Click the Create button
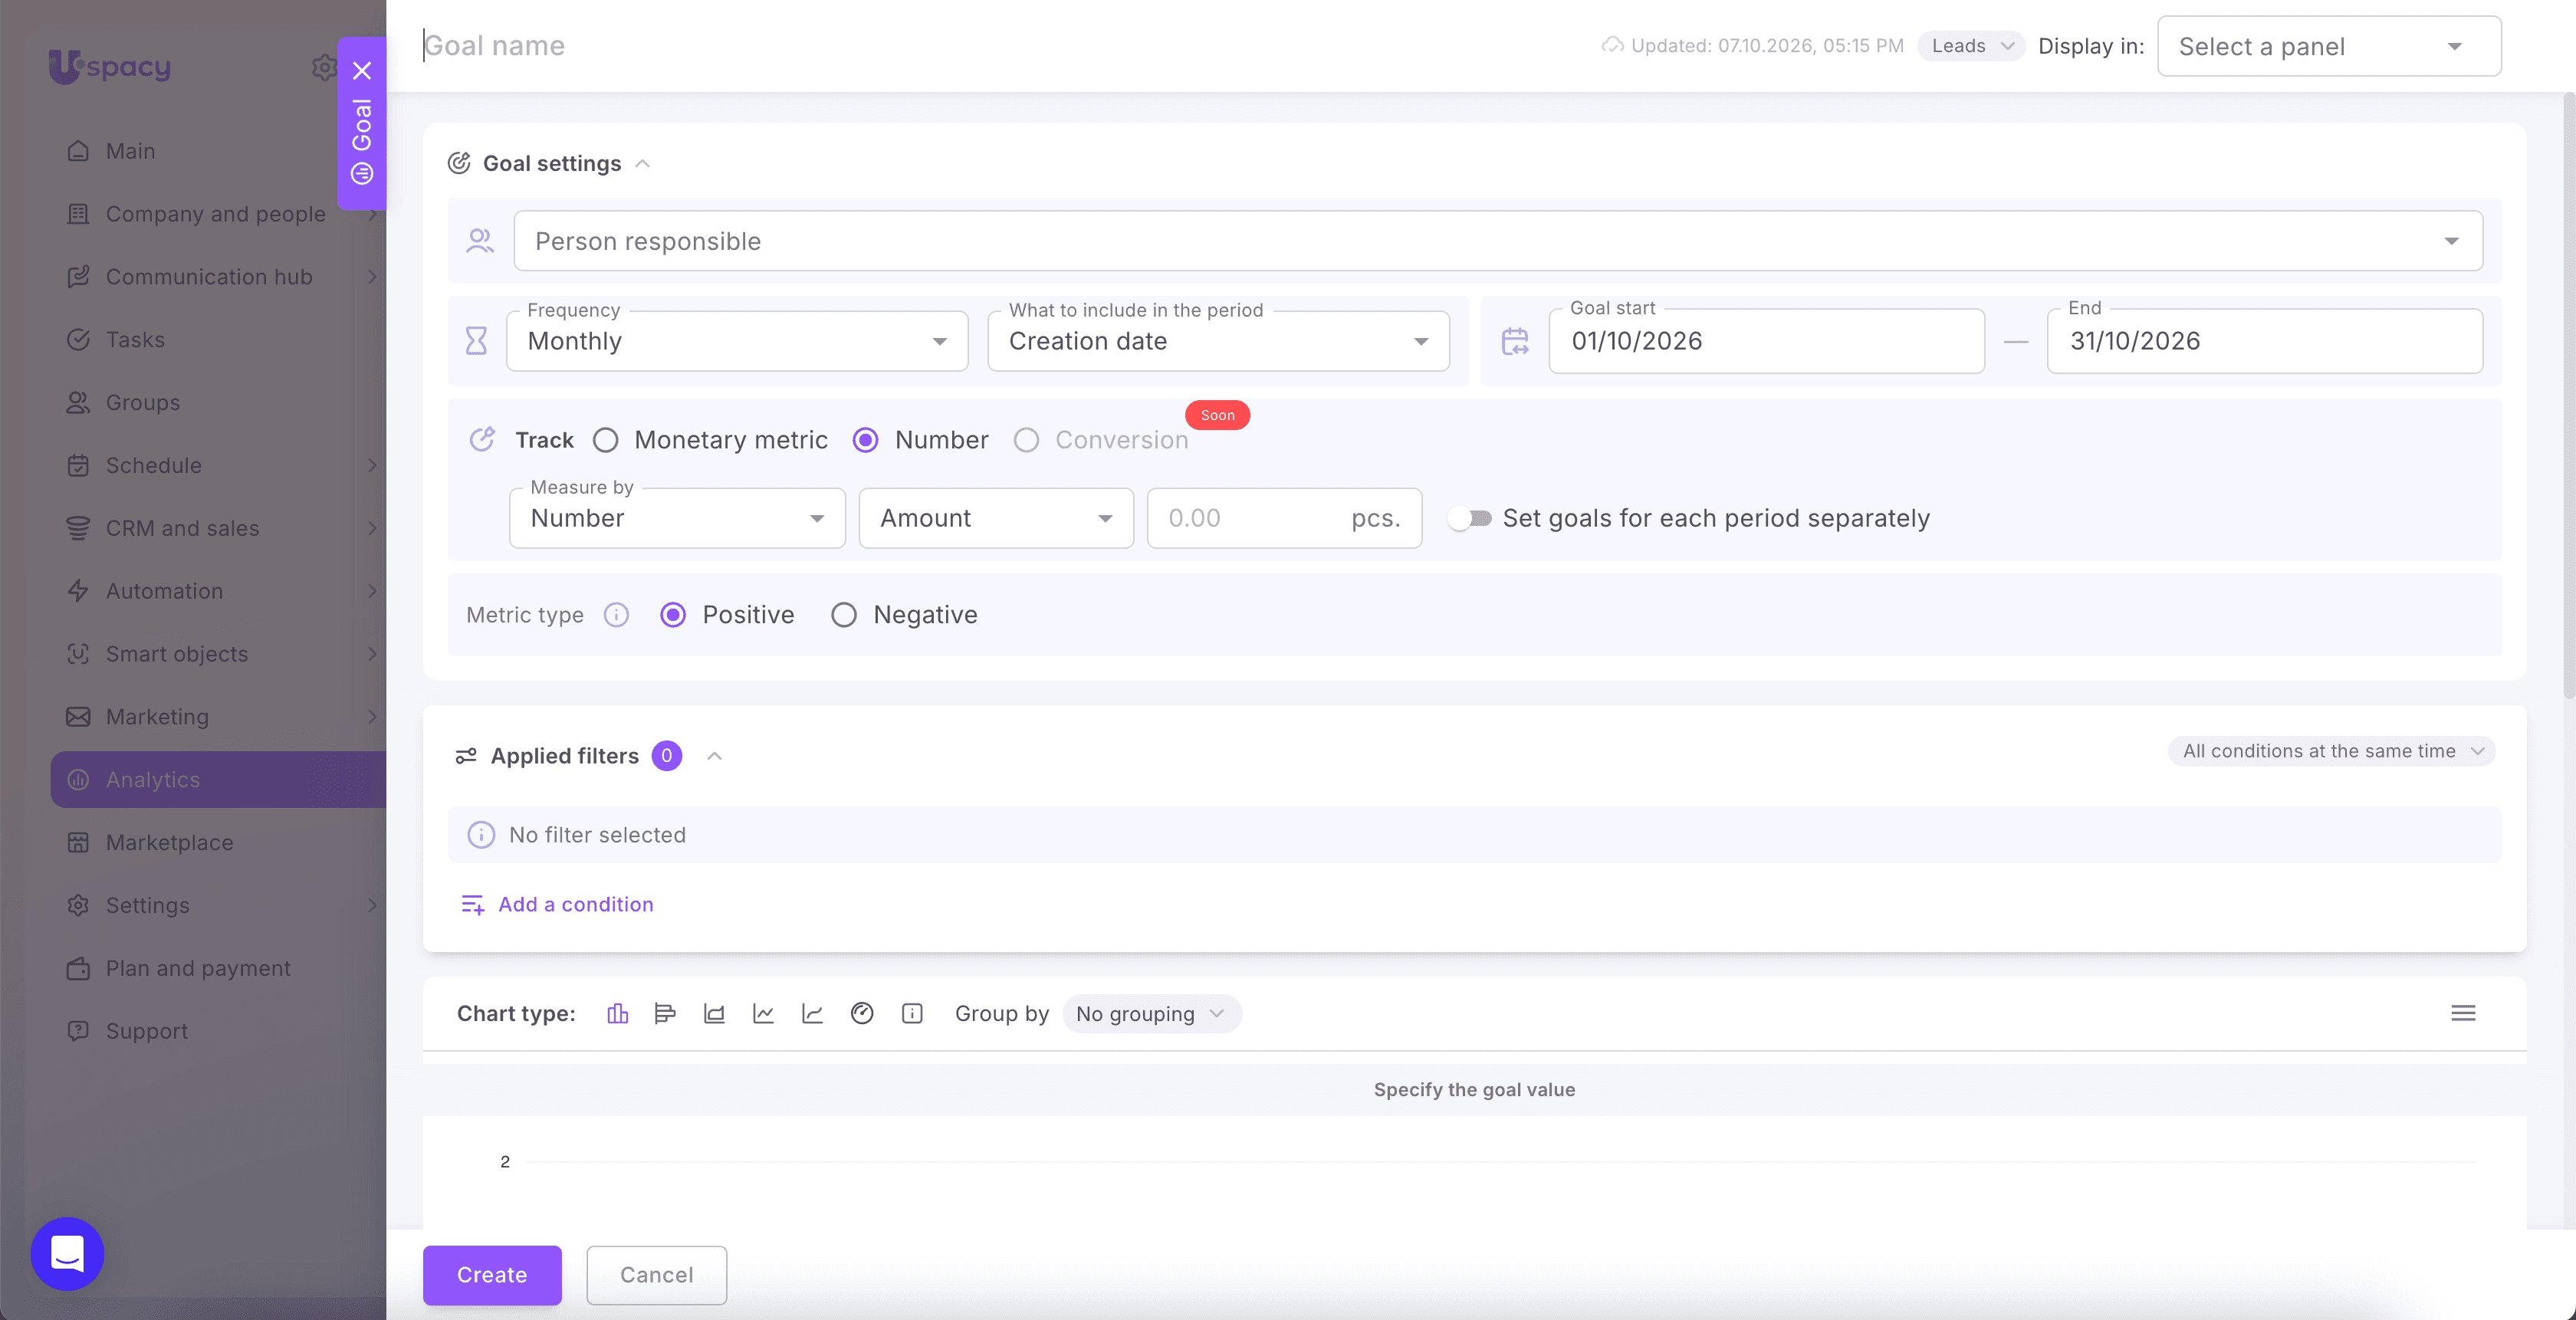The image size is (2576, 1320). (492, 1275)
